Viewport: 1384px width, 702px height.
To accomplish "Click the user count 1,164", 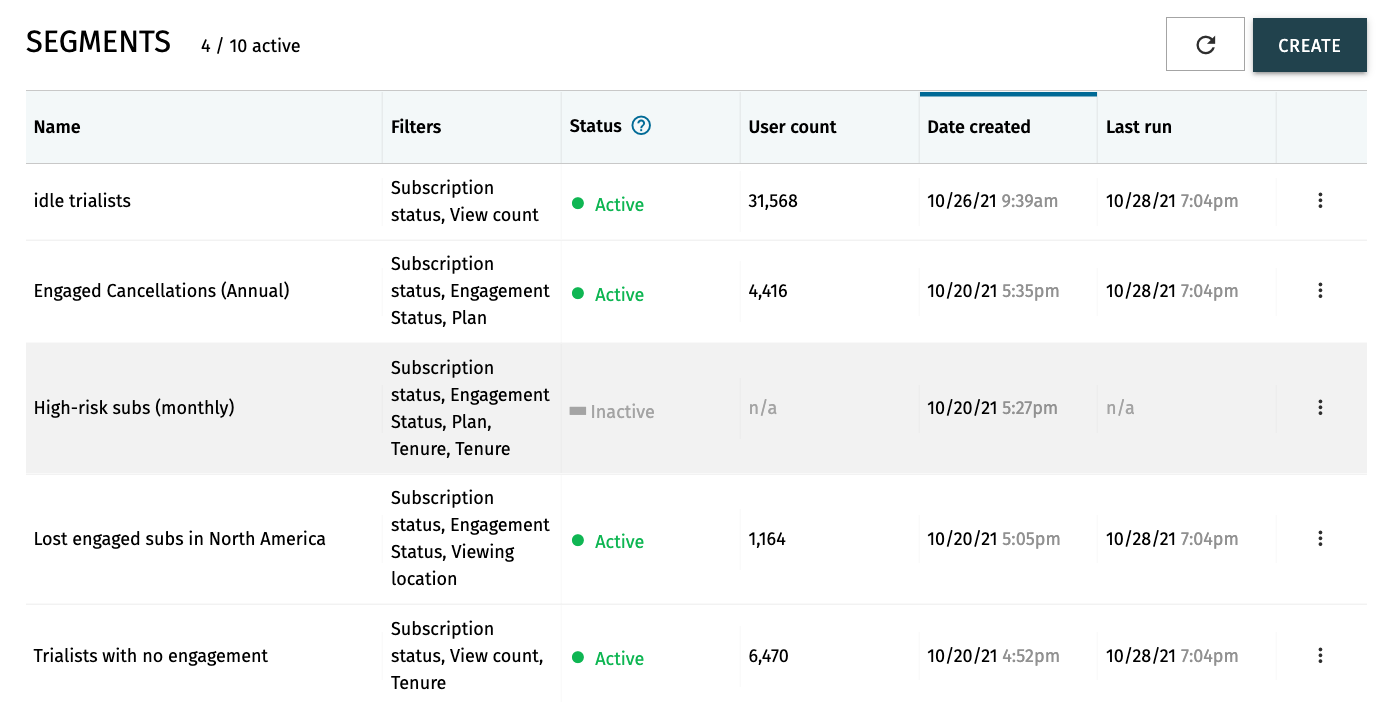I will tap(767, 539).
